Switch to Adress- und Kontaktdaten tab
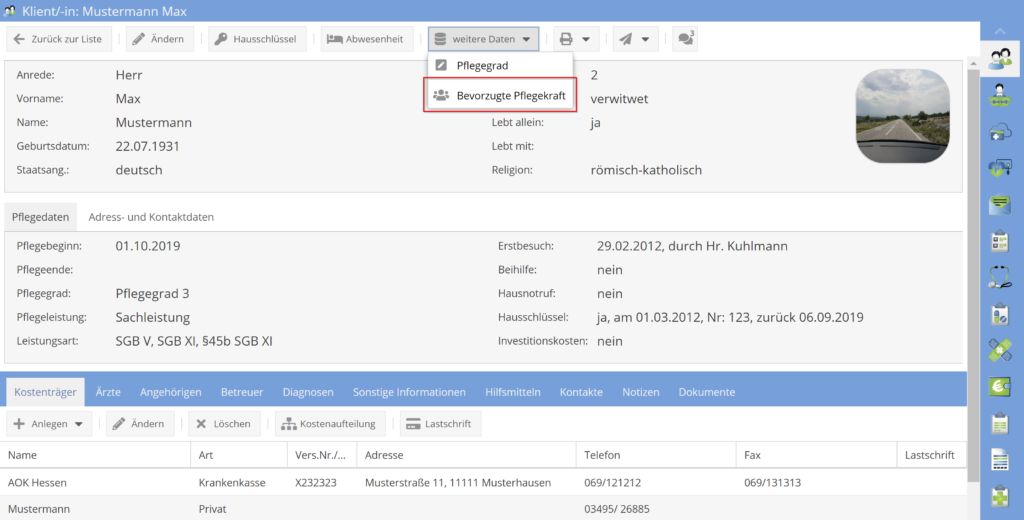The height and width of the screenshot is (520, 1024). pos(151,217)
